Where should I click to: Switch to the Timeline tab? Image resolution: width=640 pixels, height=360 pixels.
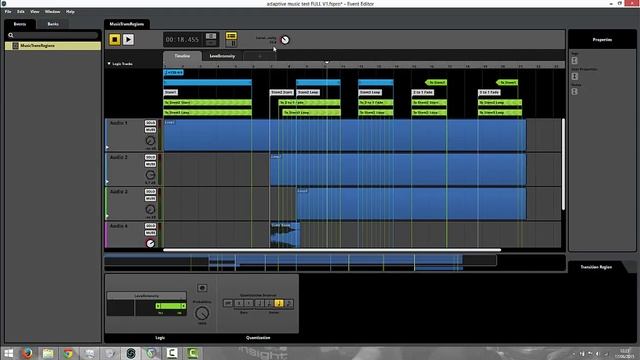pyautogui.click(x=182, y=56)
